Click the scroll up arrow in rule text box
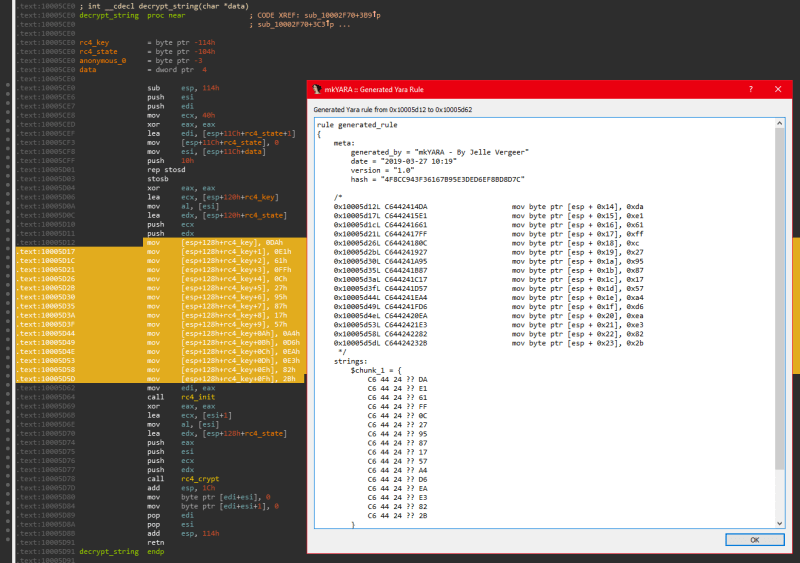800x563 pixels. [780, 123]
